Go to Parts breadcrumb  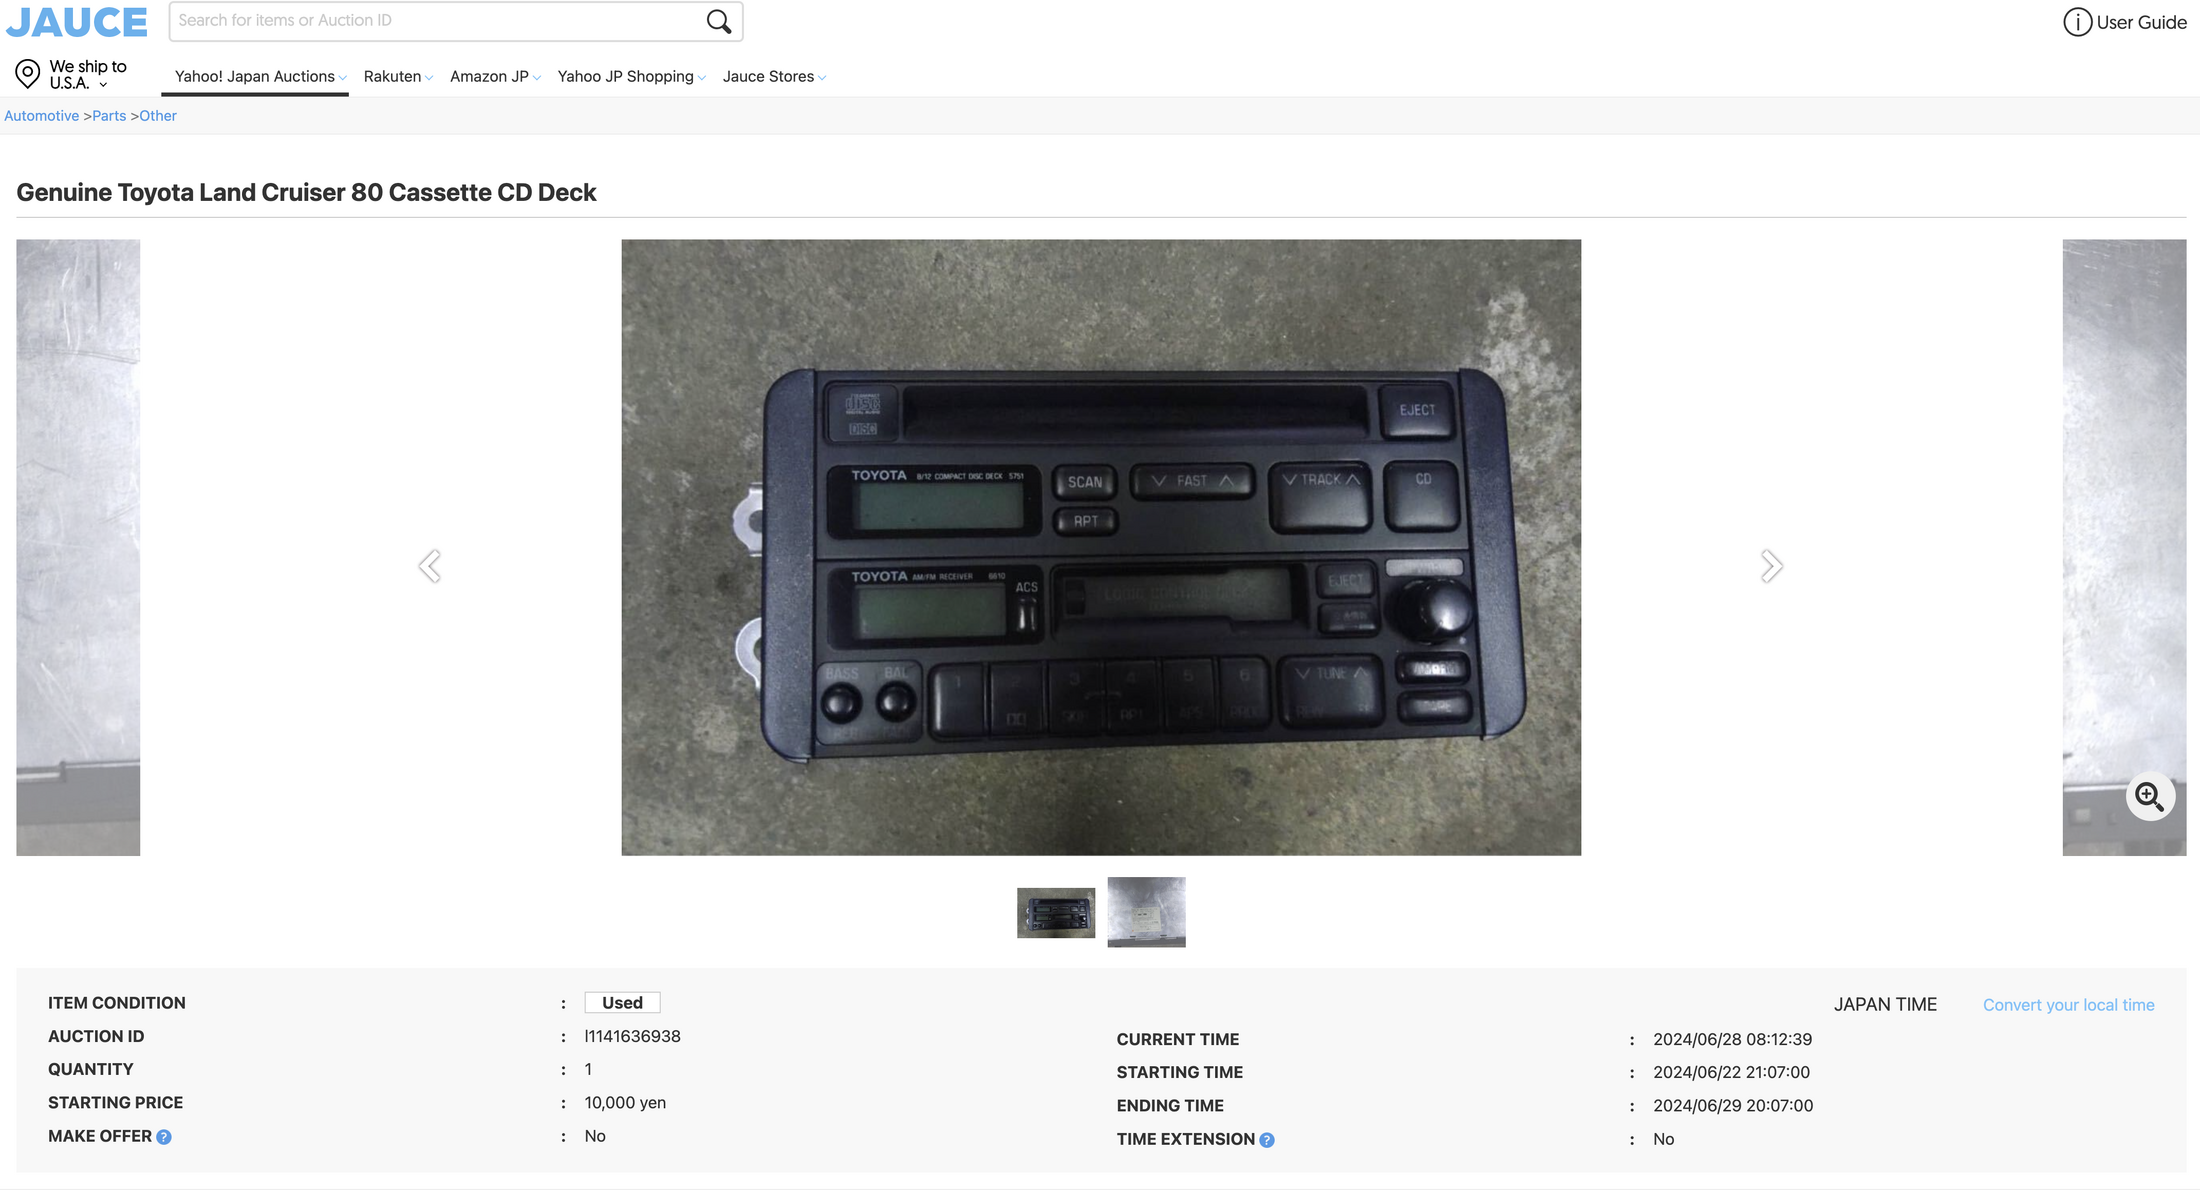click(109, 116)
